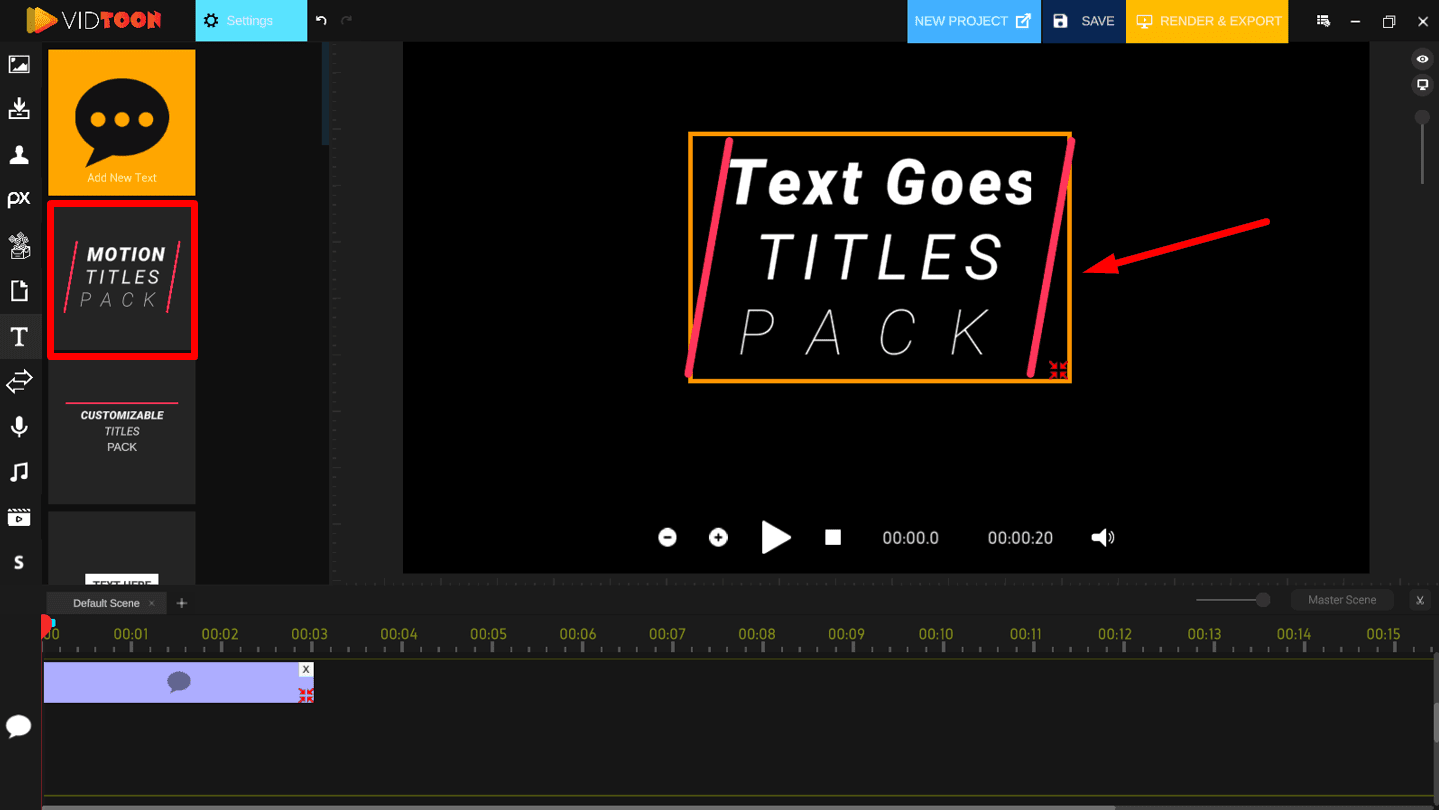Click the import download icon in sidebar
Screen dimensions: 1439x810
pyautogui.click(x=19, y=109)
